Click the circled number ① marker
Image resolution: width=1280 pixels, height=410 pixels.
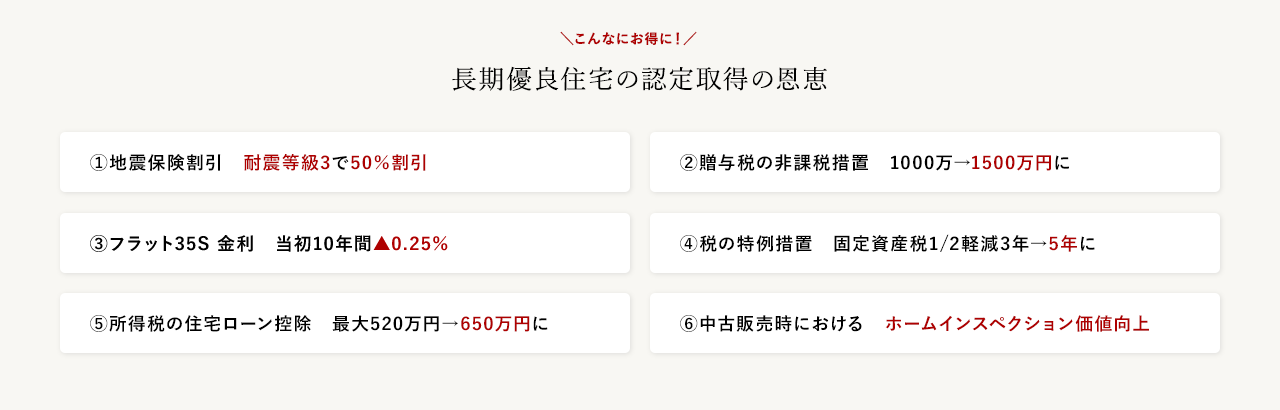(98, 163)
